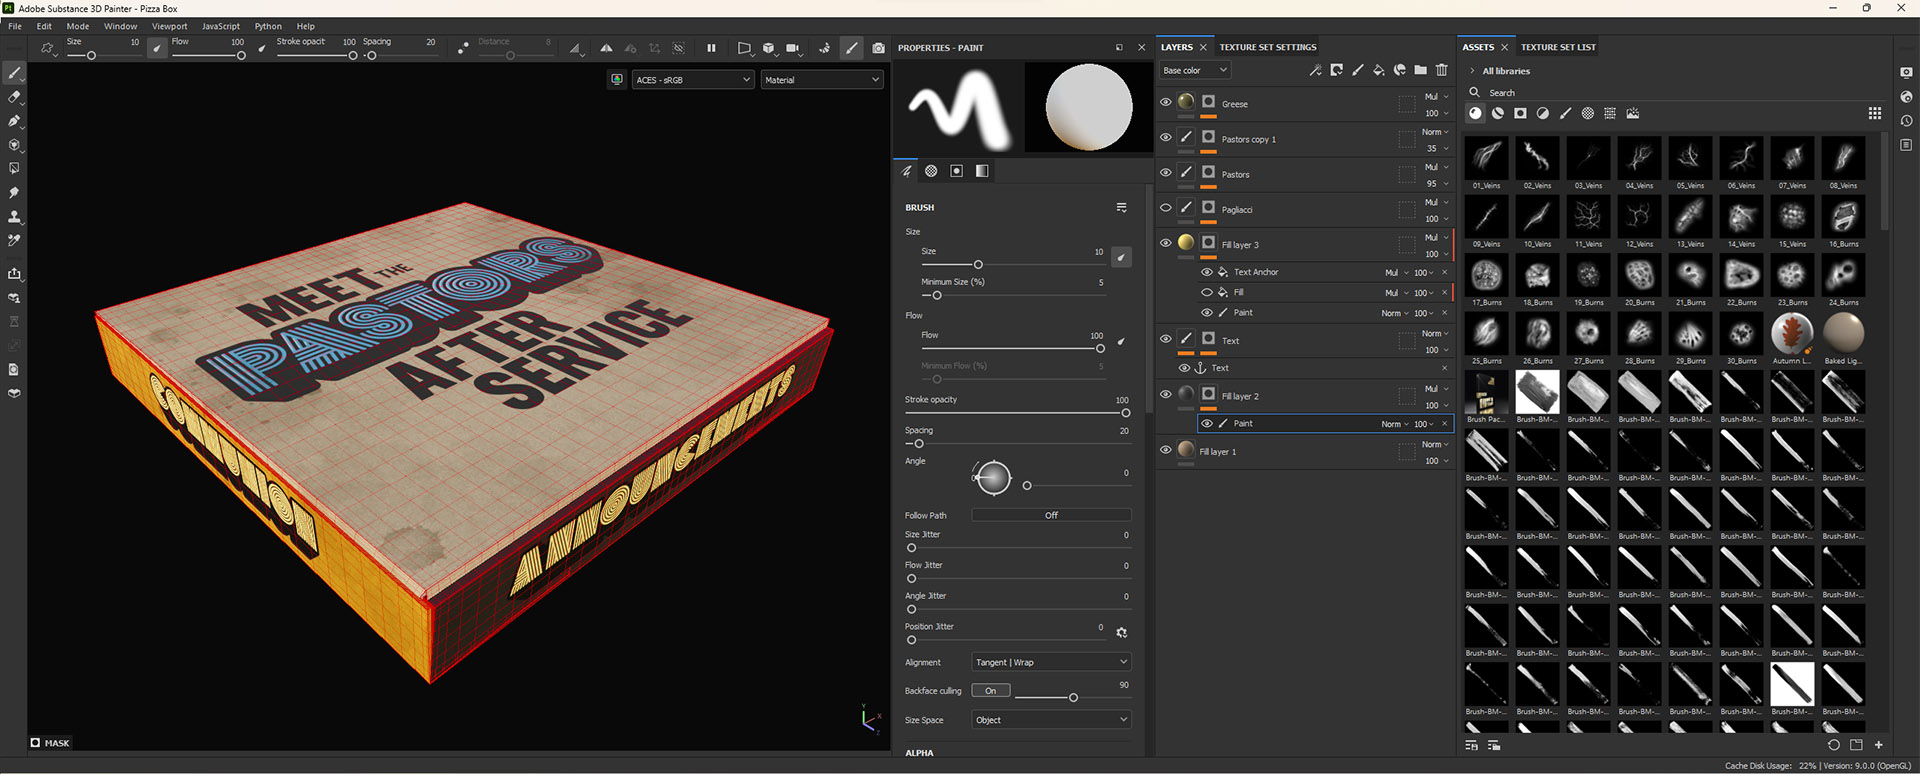The height and width of the screenshot is (774, 1920).
Task: Click the Stroke opacity slider in Properties
Action: pyautogui.click(x=1015, y=413)
